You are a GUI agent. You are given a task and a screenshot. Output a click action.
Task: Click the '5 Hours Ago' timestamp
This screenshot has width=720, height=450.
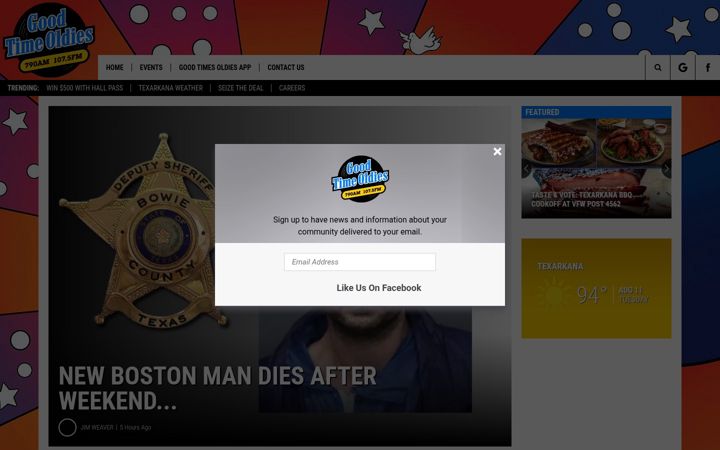(135, 428)
